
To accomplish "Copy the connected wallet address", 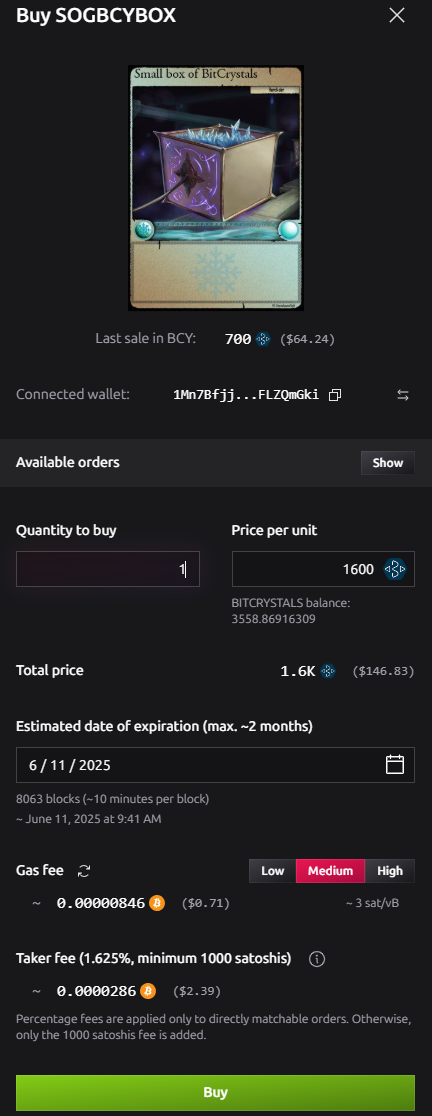I will point(334,394).
